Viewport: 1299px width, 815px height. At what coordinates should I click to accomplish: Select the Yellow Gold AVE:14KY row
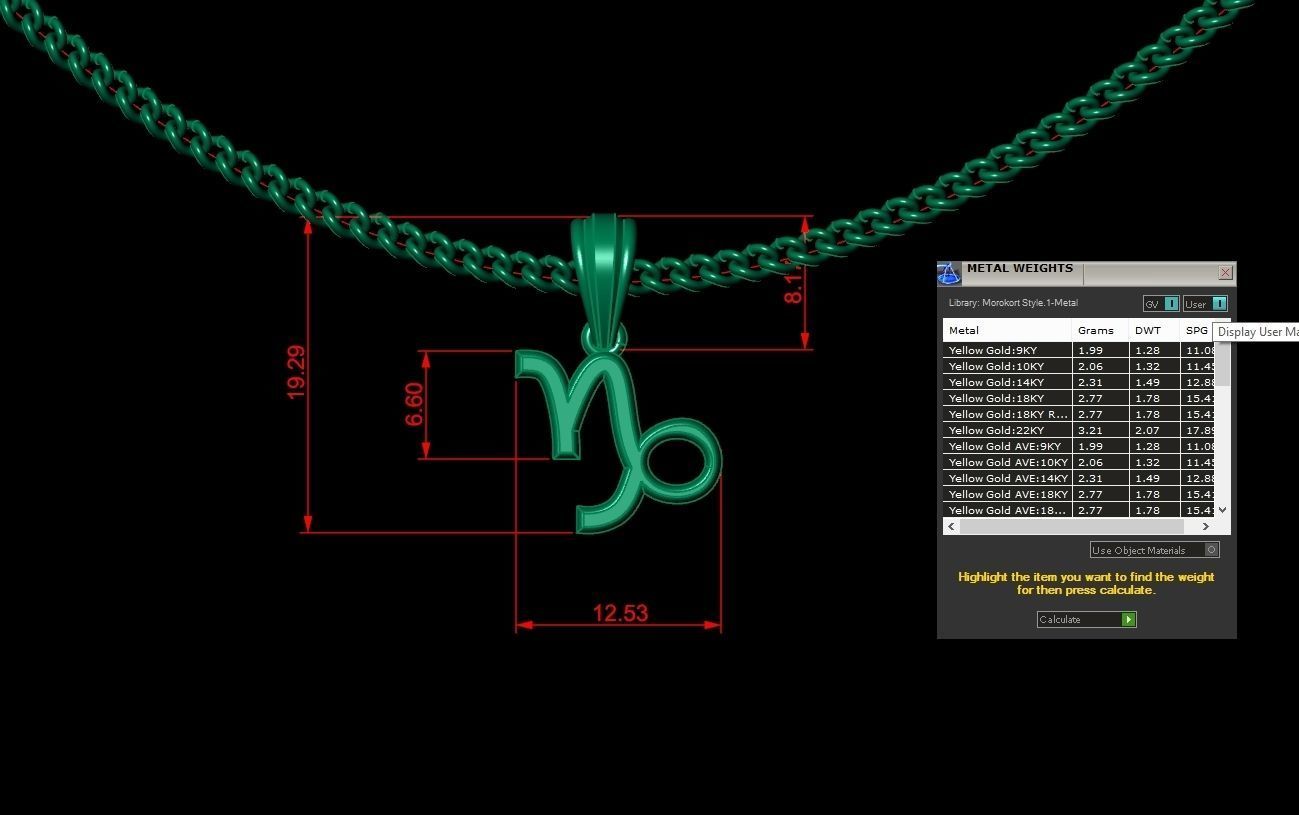1080,479
